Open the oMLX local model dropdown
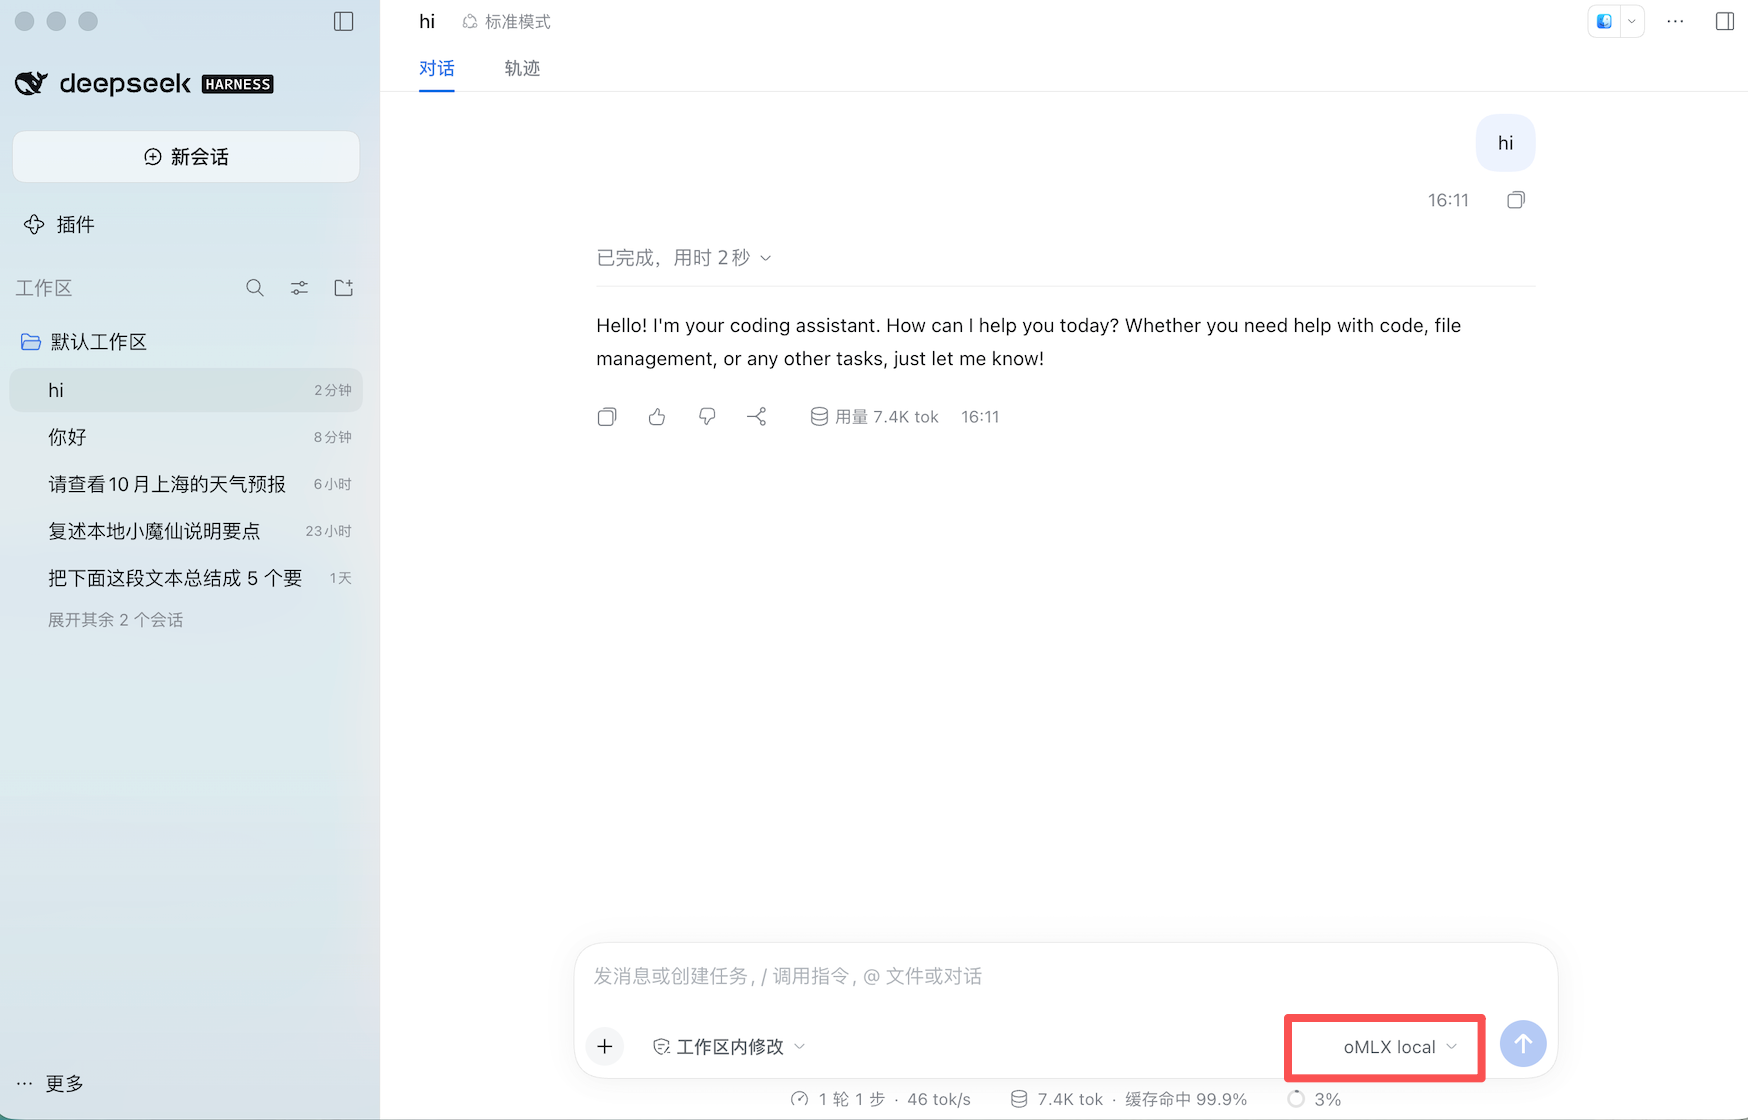The image size is (1748, 1120). coord(1400,1047)
